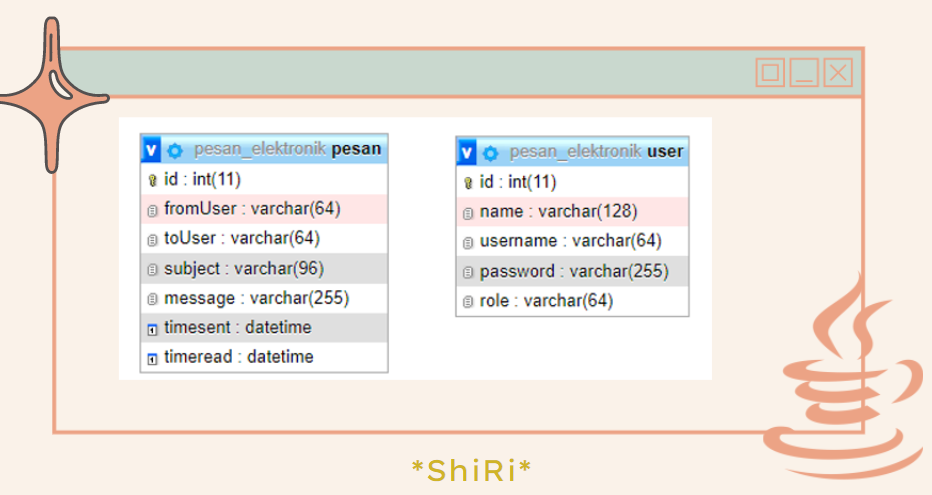This screenshot has width=932, height=495.
Task: Collapse the user table using V toggle
Action: coord(467,152)
